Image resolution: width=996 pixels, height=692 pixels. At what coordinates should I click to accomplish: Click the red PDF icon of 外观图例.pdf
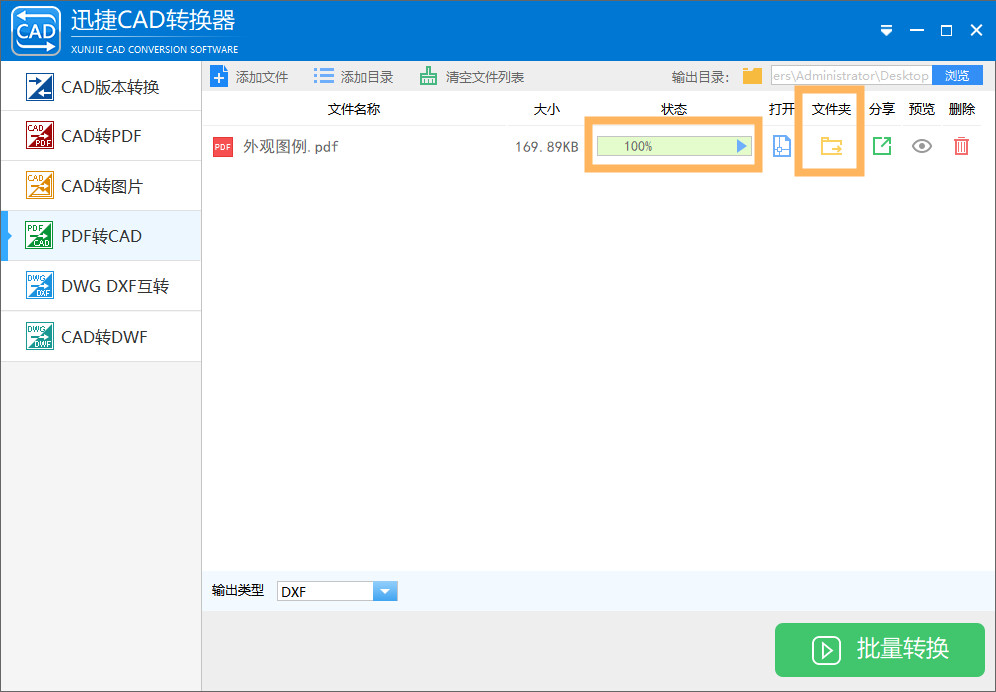(223, 147)
